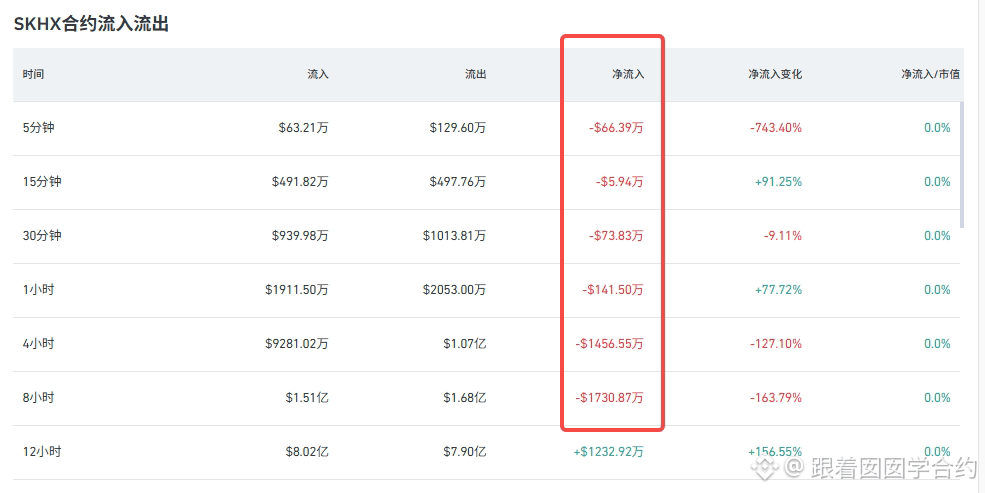Image resolution: width=985 pixels, height=493 pixels.
Task: Click inflow value $63.21万
Action: tap(303, 127)
